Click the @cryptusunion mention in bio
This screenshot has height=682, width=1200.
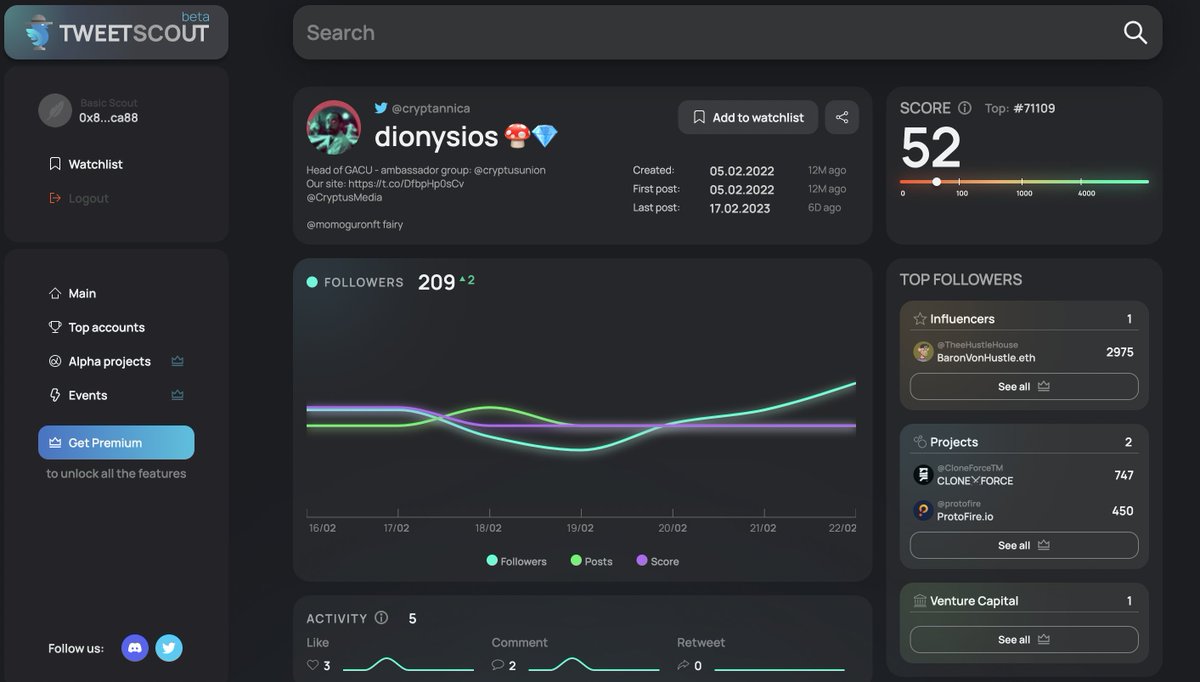509,170
